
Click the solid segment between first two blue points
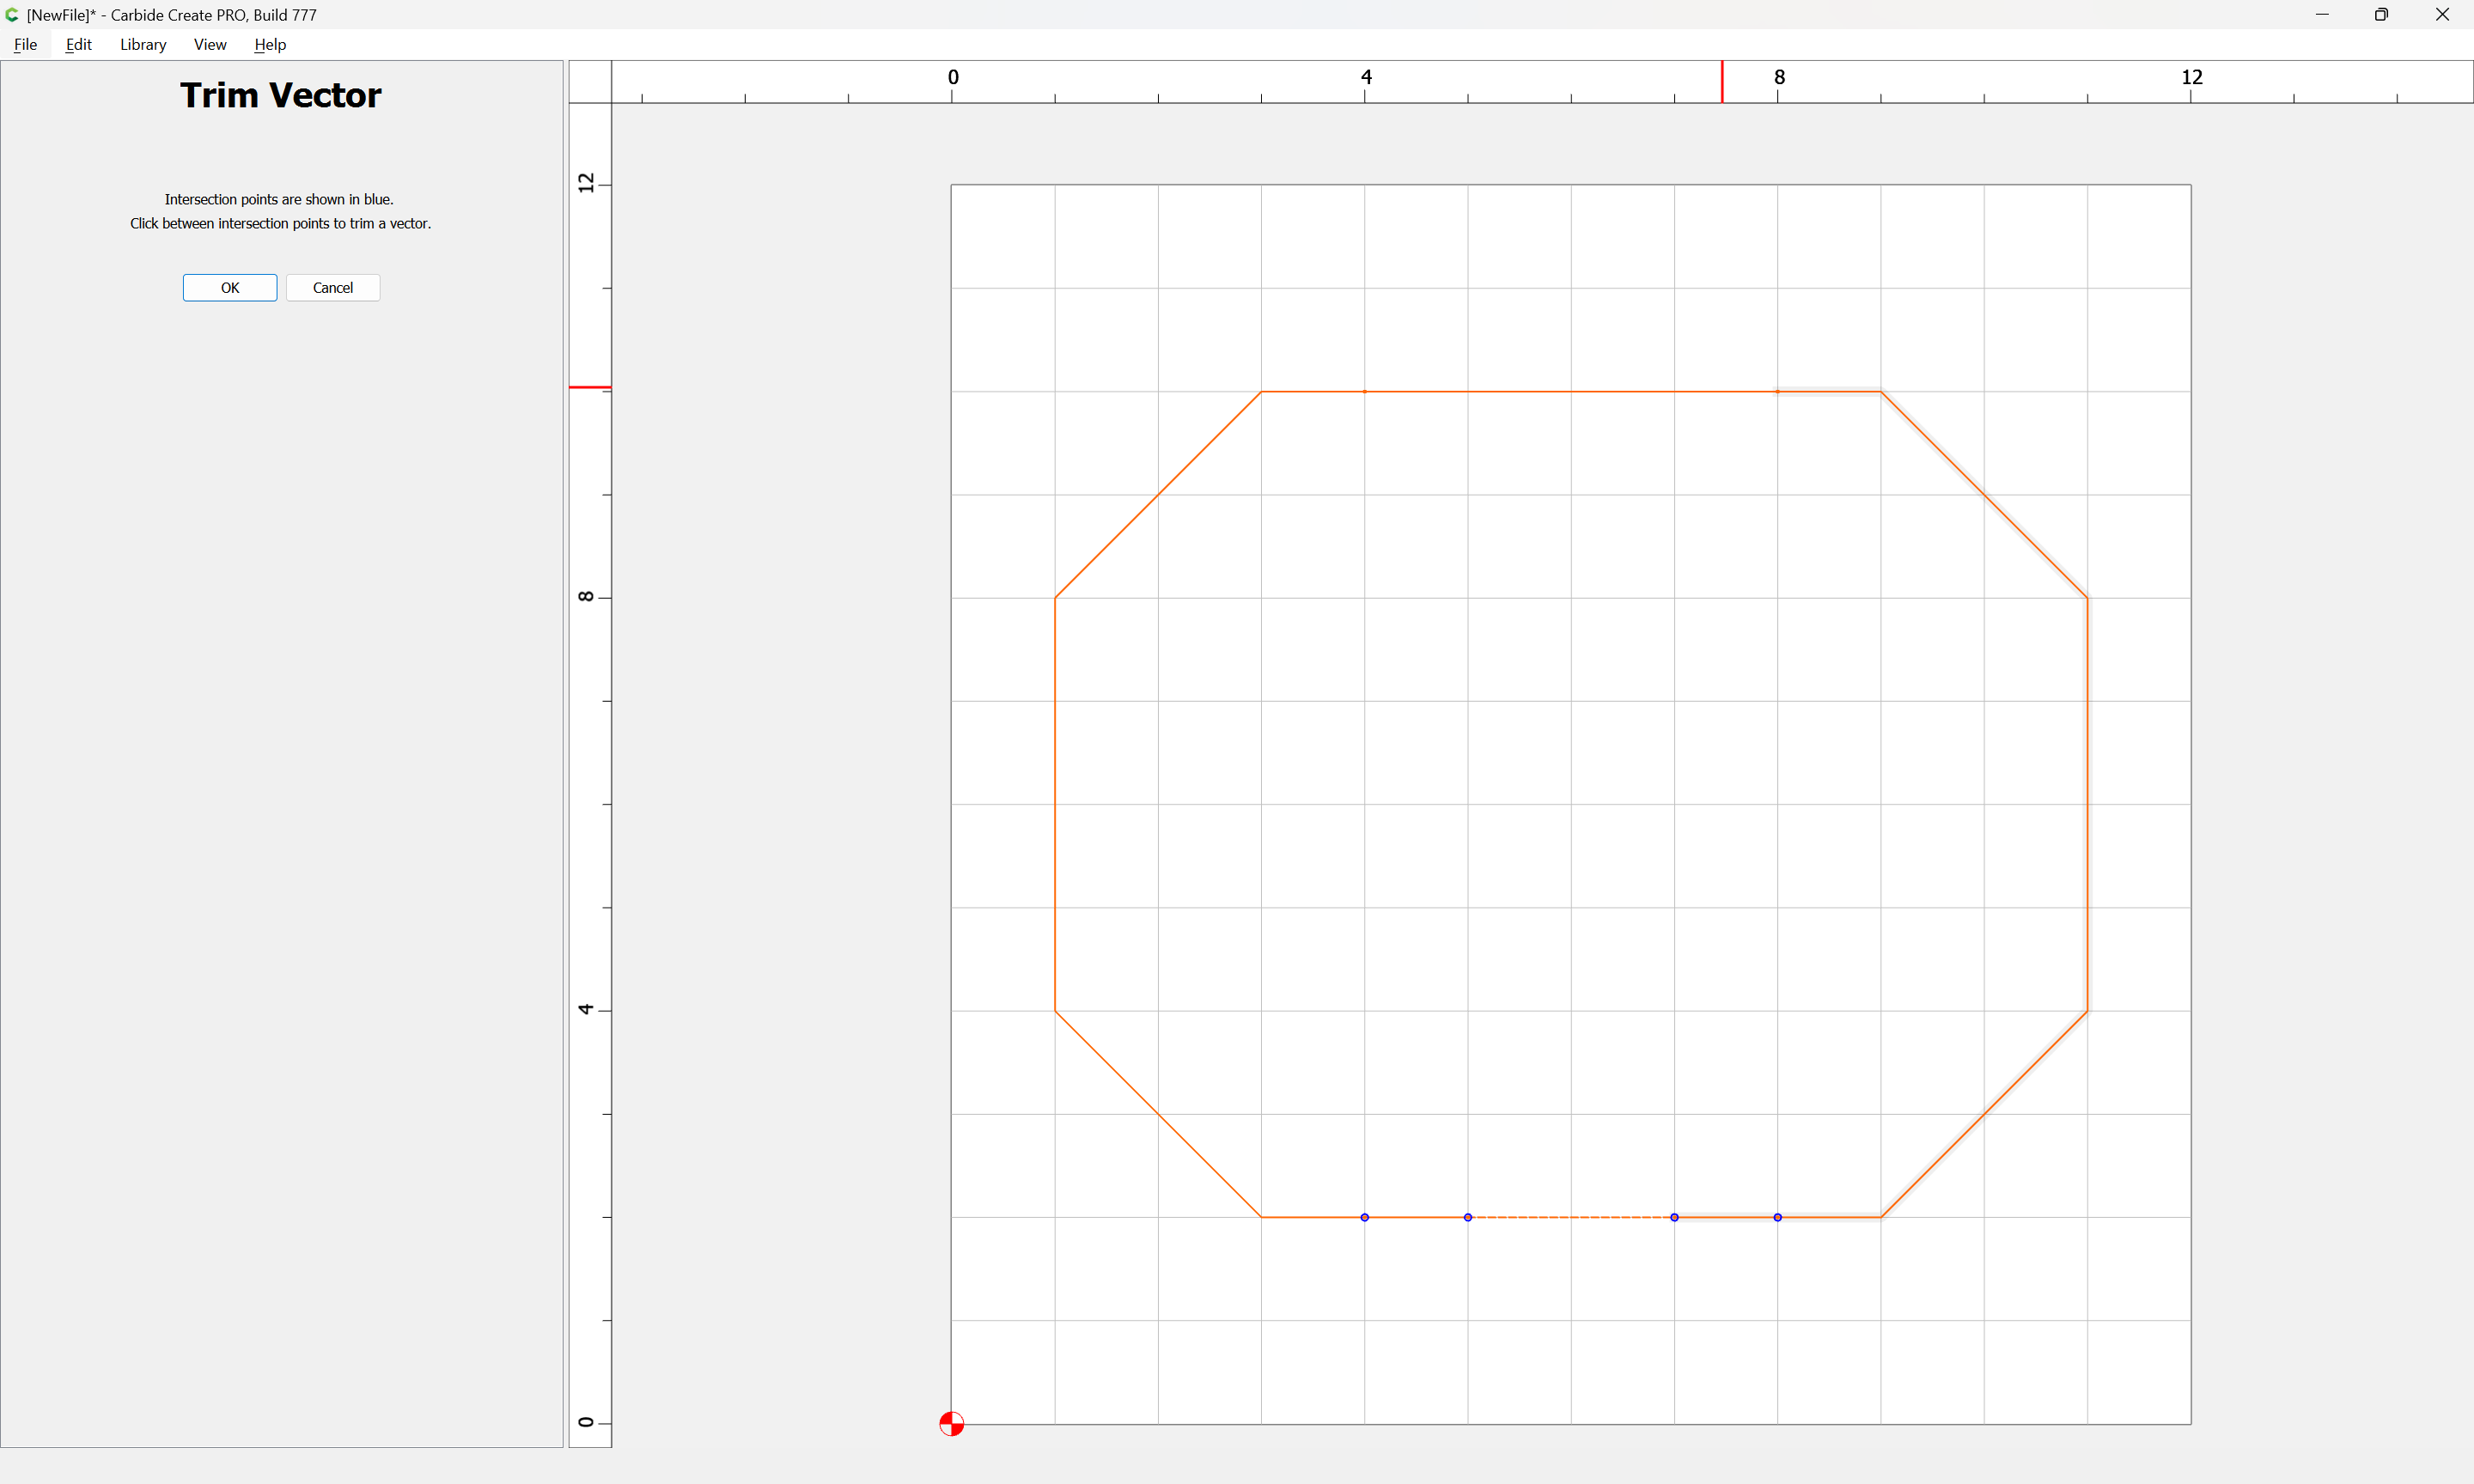tap(1416, 1217)
